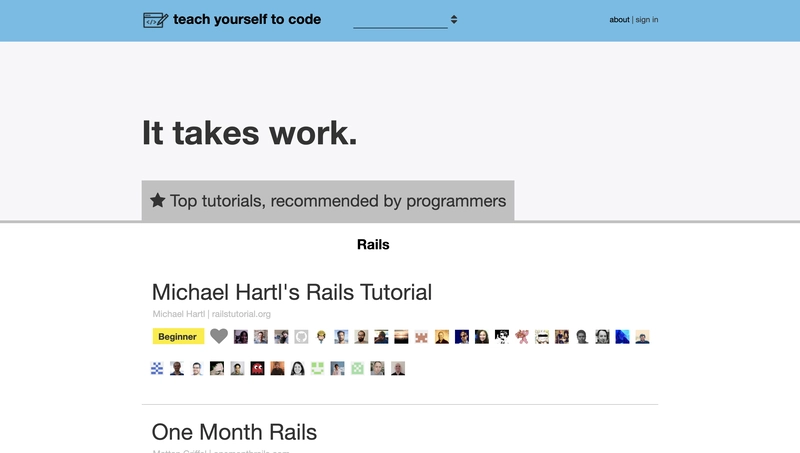Click the star icon beside Top tutorials

point(158,200)
